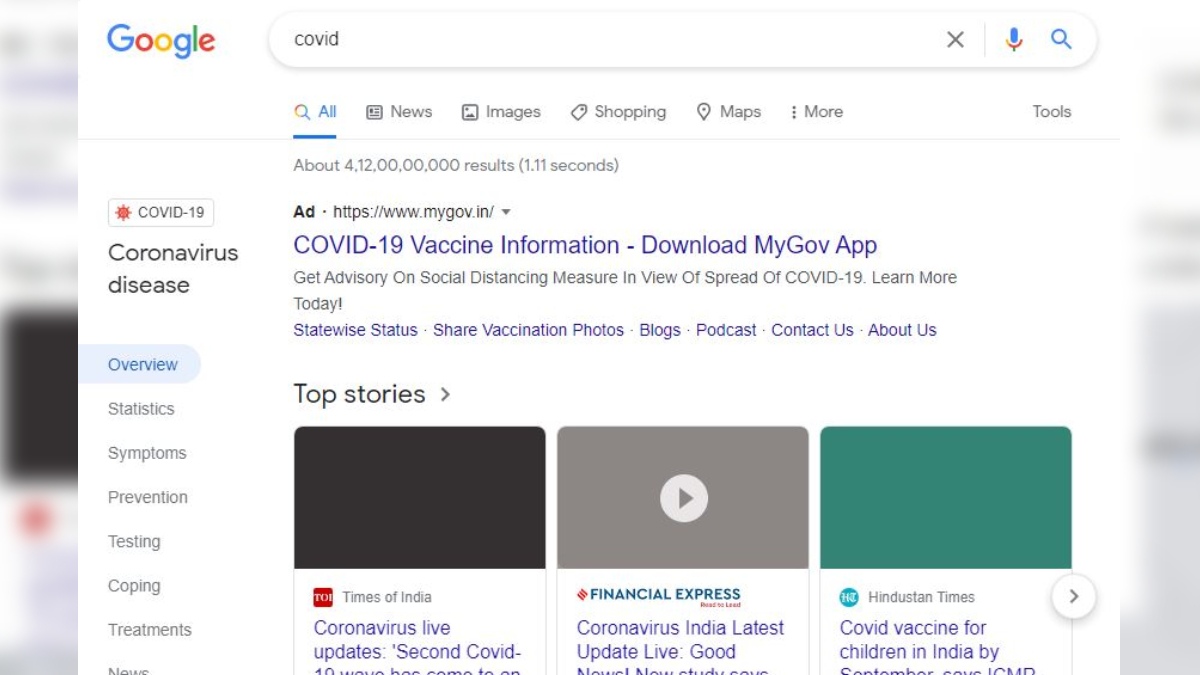
Task: Open the search Tools options
Action: pos(1052,112)
